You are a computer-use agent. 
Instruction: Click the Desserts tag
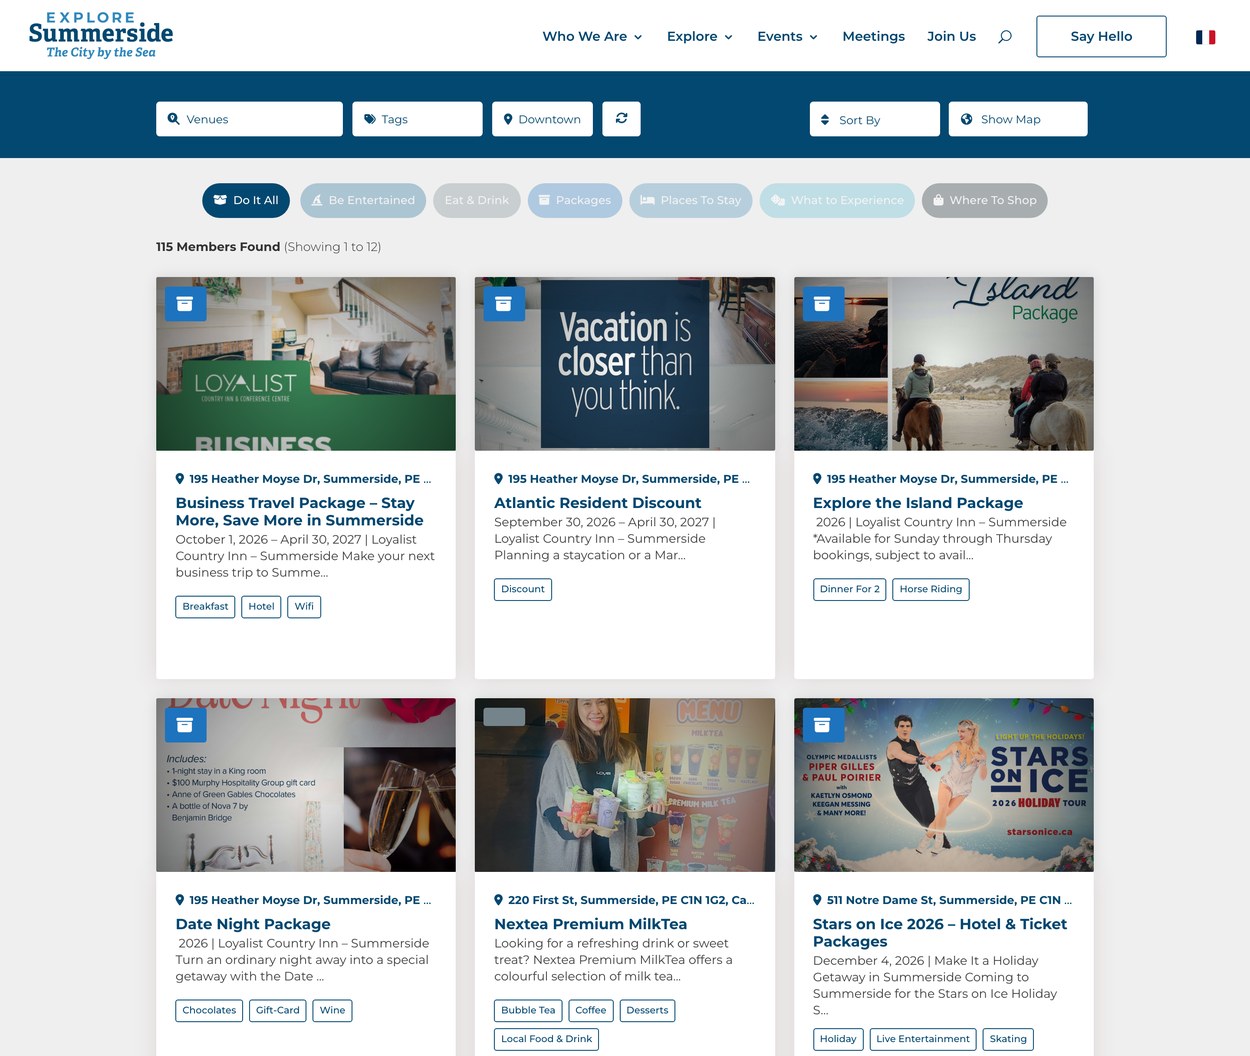coord(647,1010)
